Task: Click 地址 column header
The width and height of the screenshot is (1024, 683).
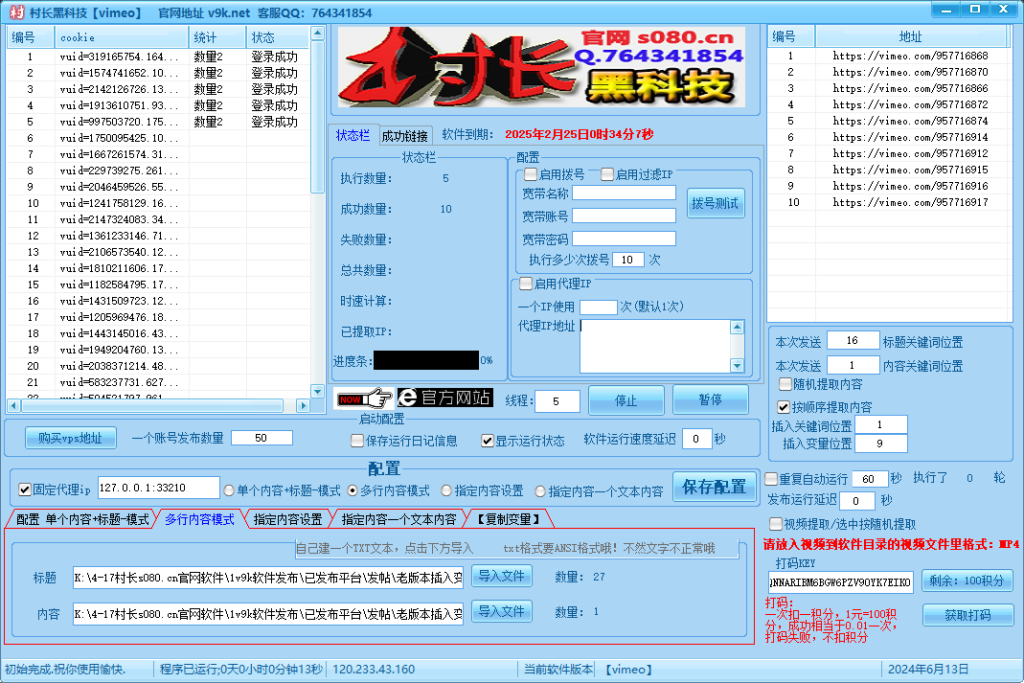Action: tap(911, 37)
